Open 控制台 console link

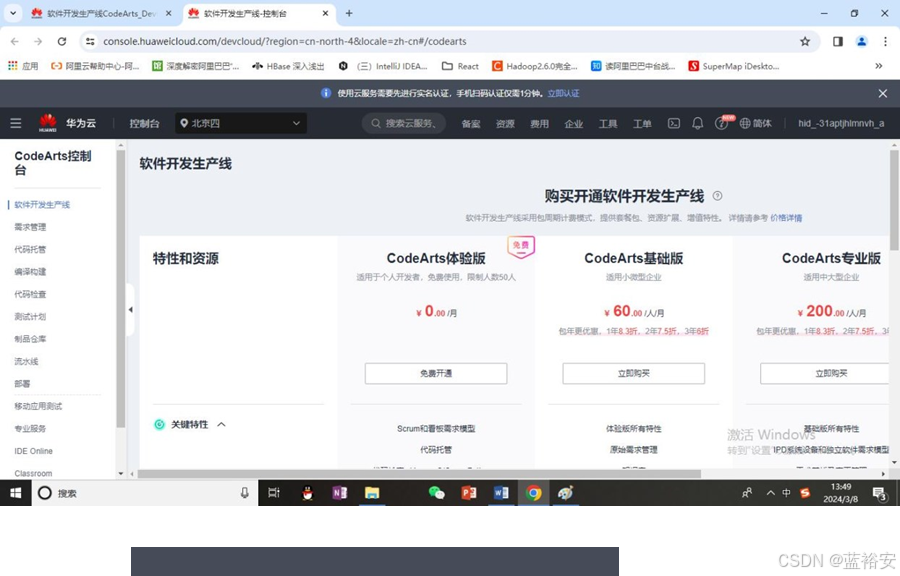pyautogui.click(x=144, y=123)
